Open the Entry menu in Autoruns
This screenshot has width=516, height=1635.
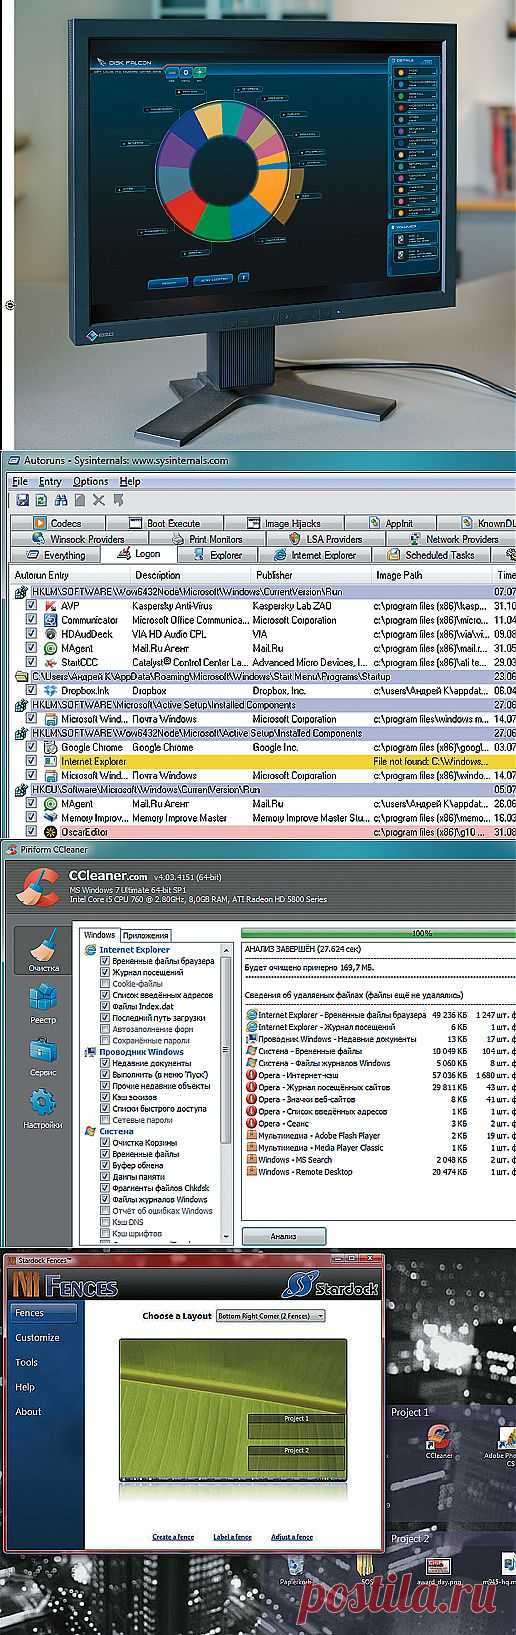click(x=50, y=481)
